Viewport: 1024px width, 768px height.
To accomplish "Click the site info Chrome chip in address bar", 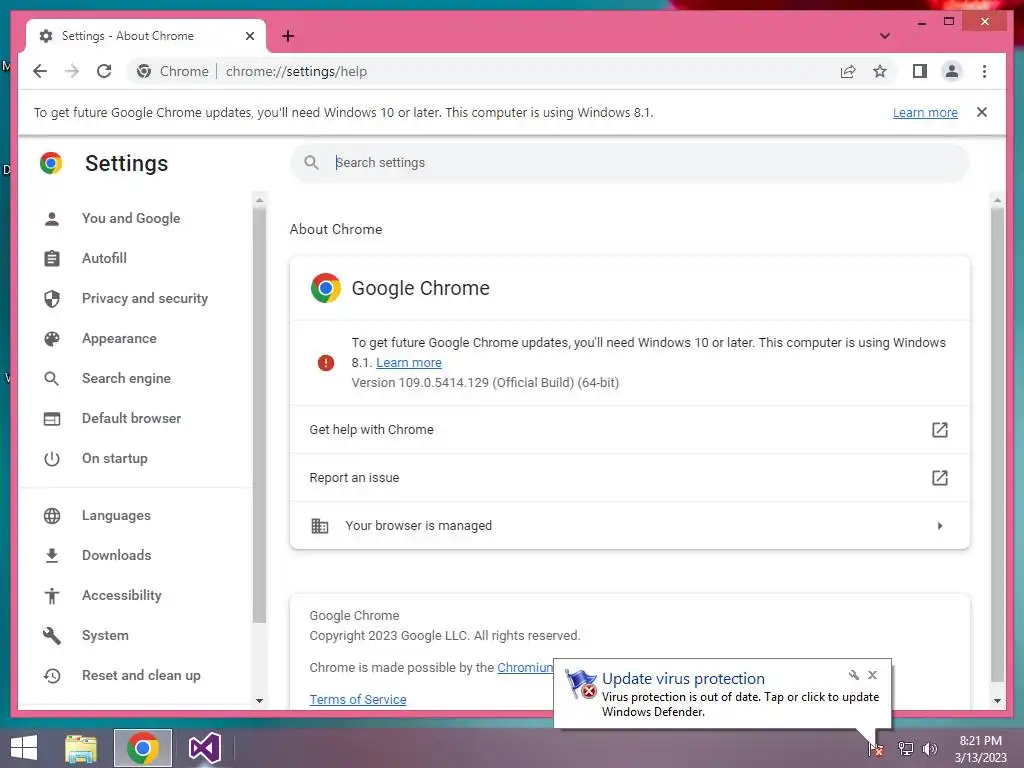I will (174, 71).
